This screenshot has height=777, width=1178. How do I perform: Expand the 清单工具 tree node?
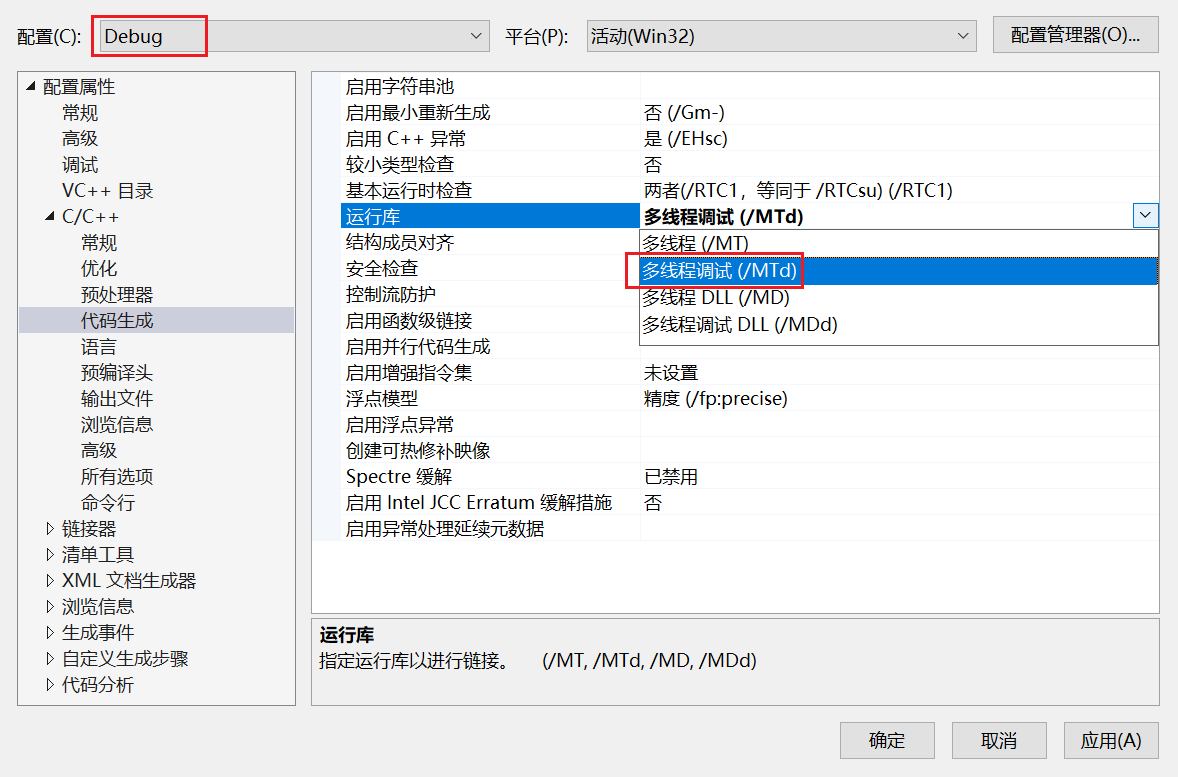50,555
